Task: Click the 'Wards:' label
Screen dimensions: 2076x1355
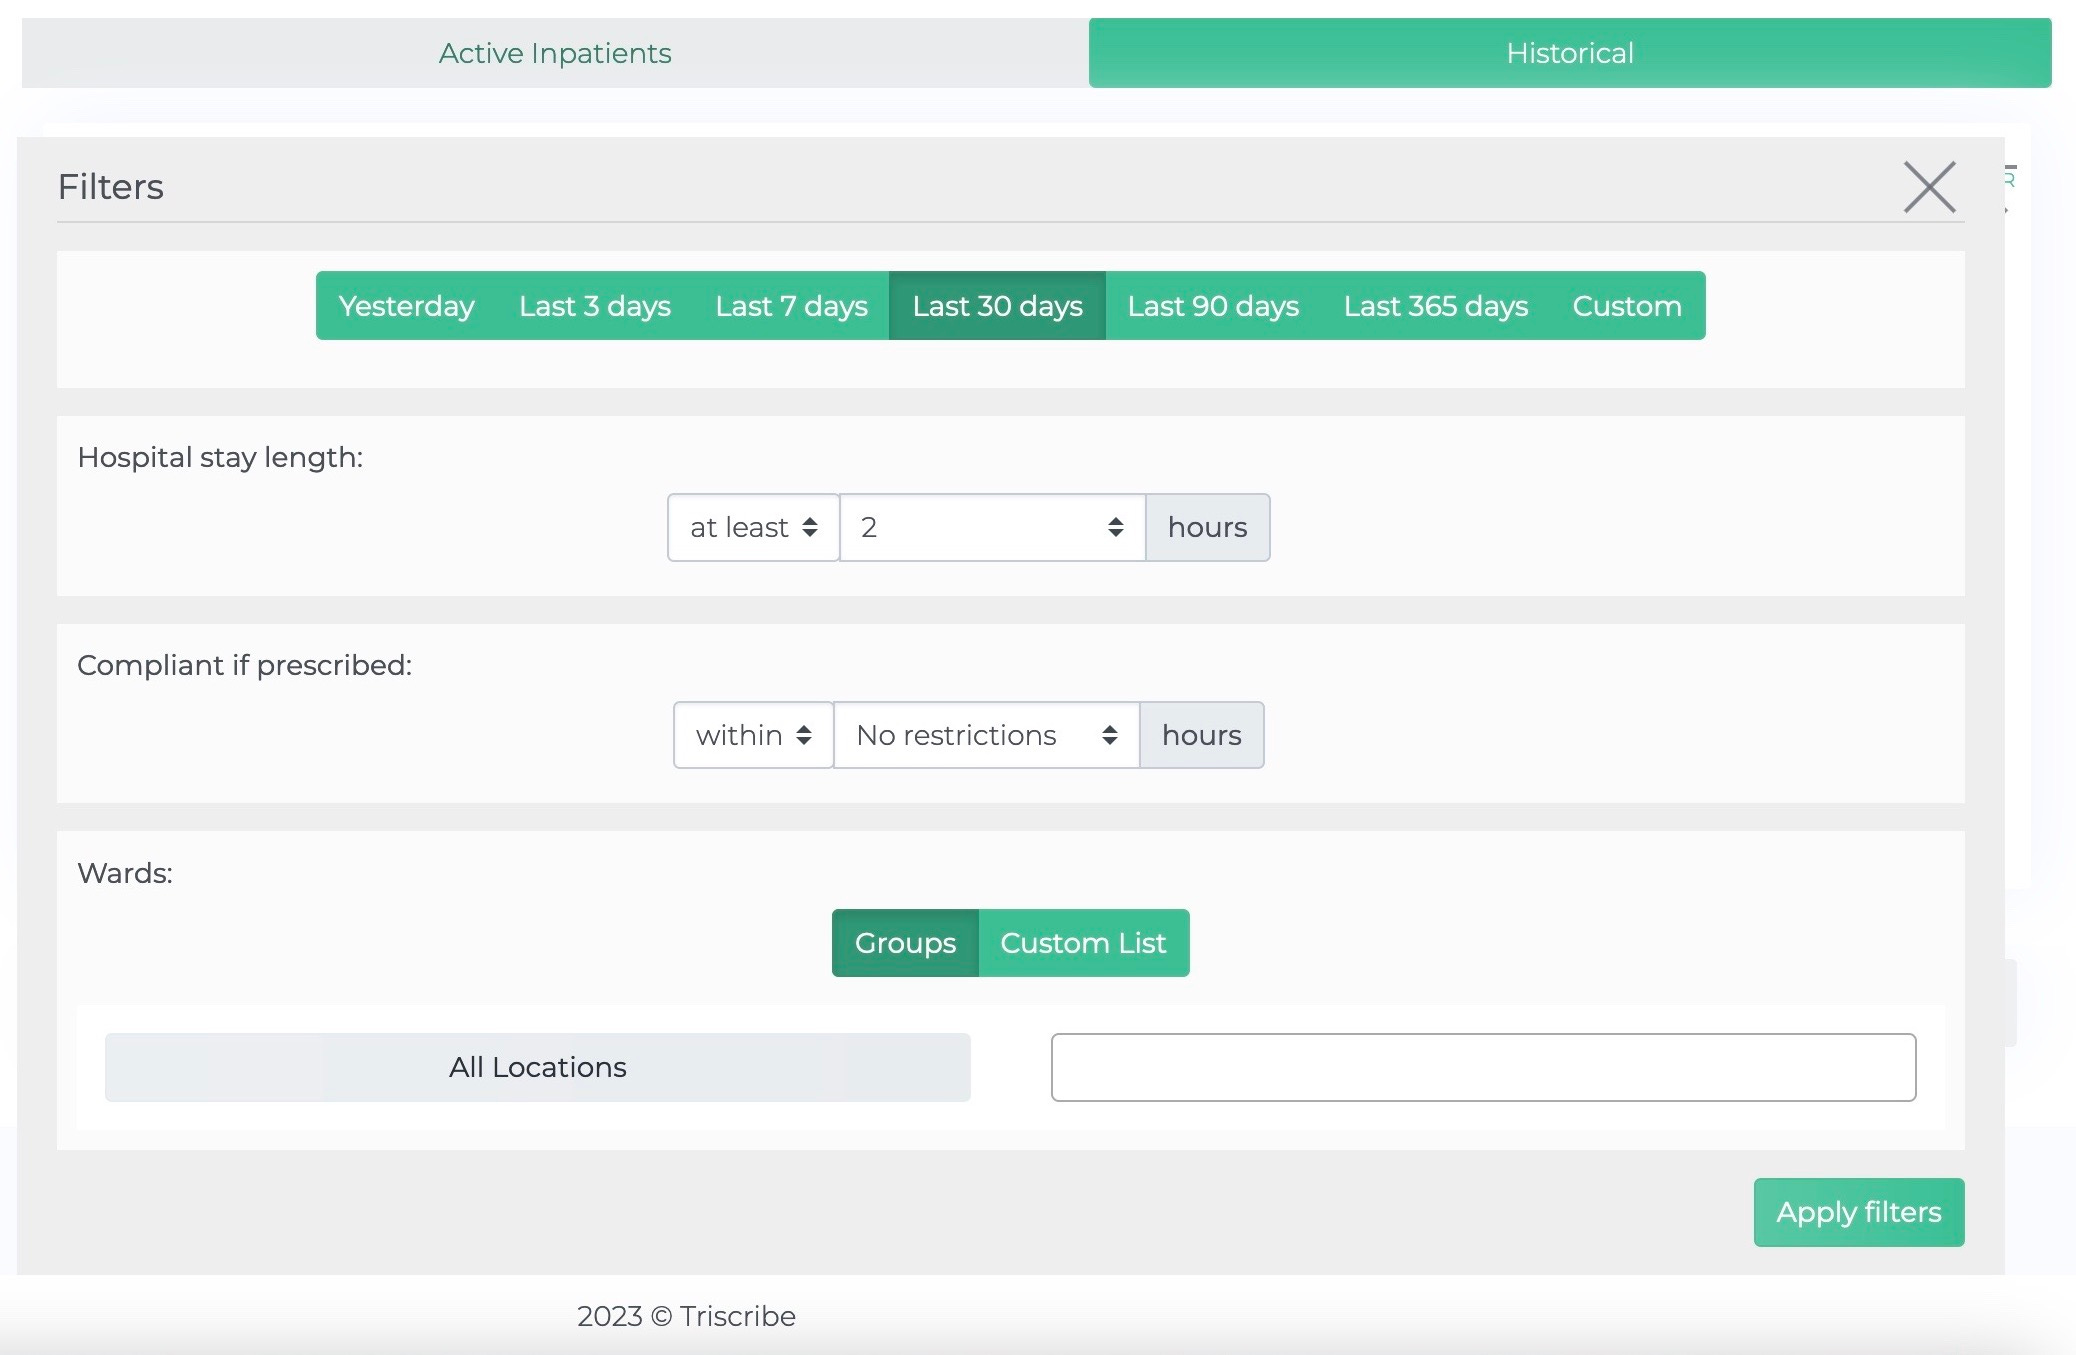Action: click(125, 873)
